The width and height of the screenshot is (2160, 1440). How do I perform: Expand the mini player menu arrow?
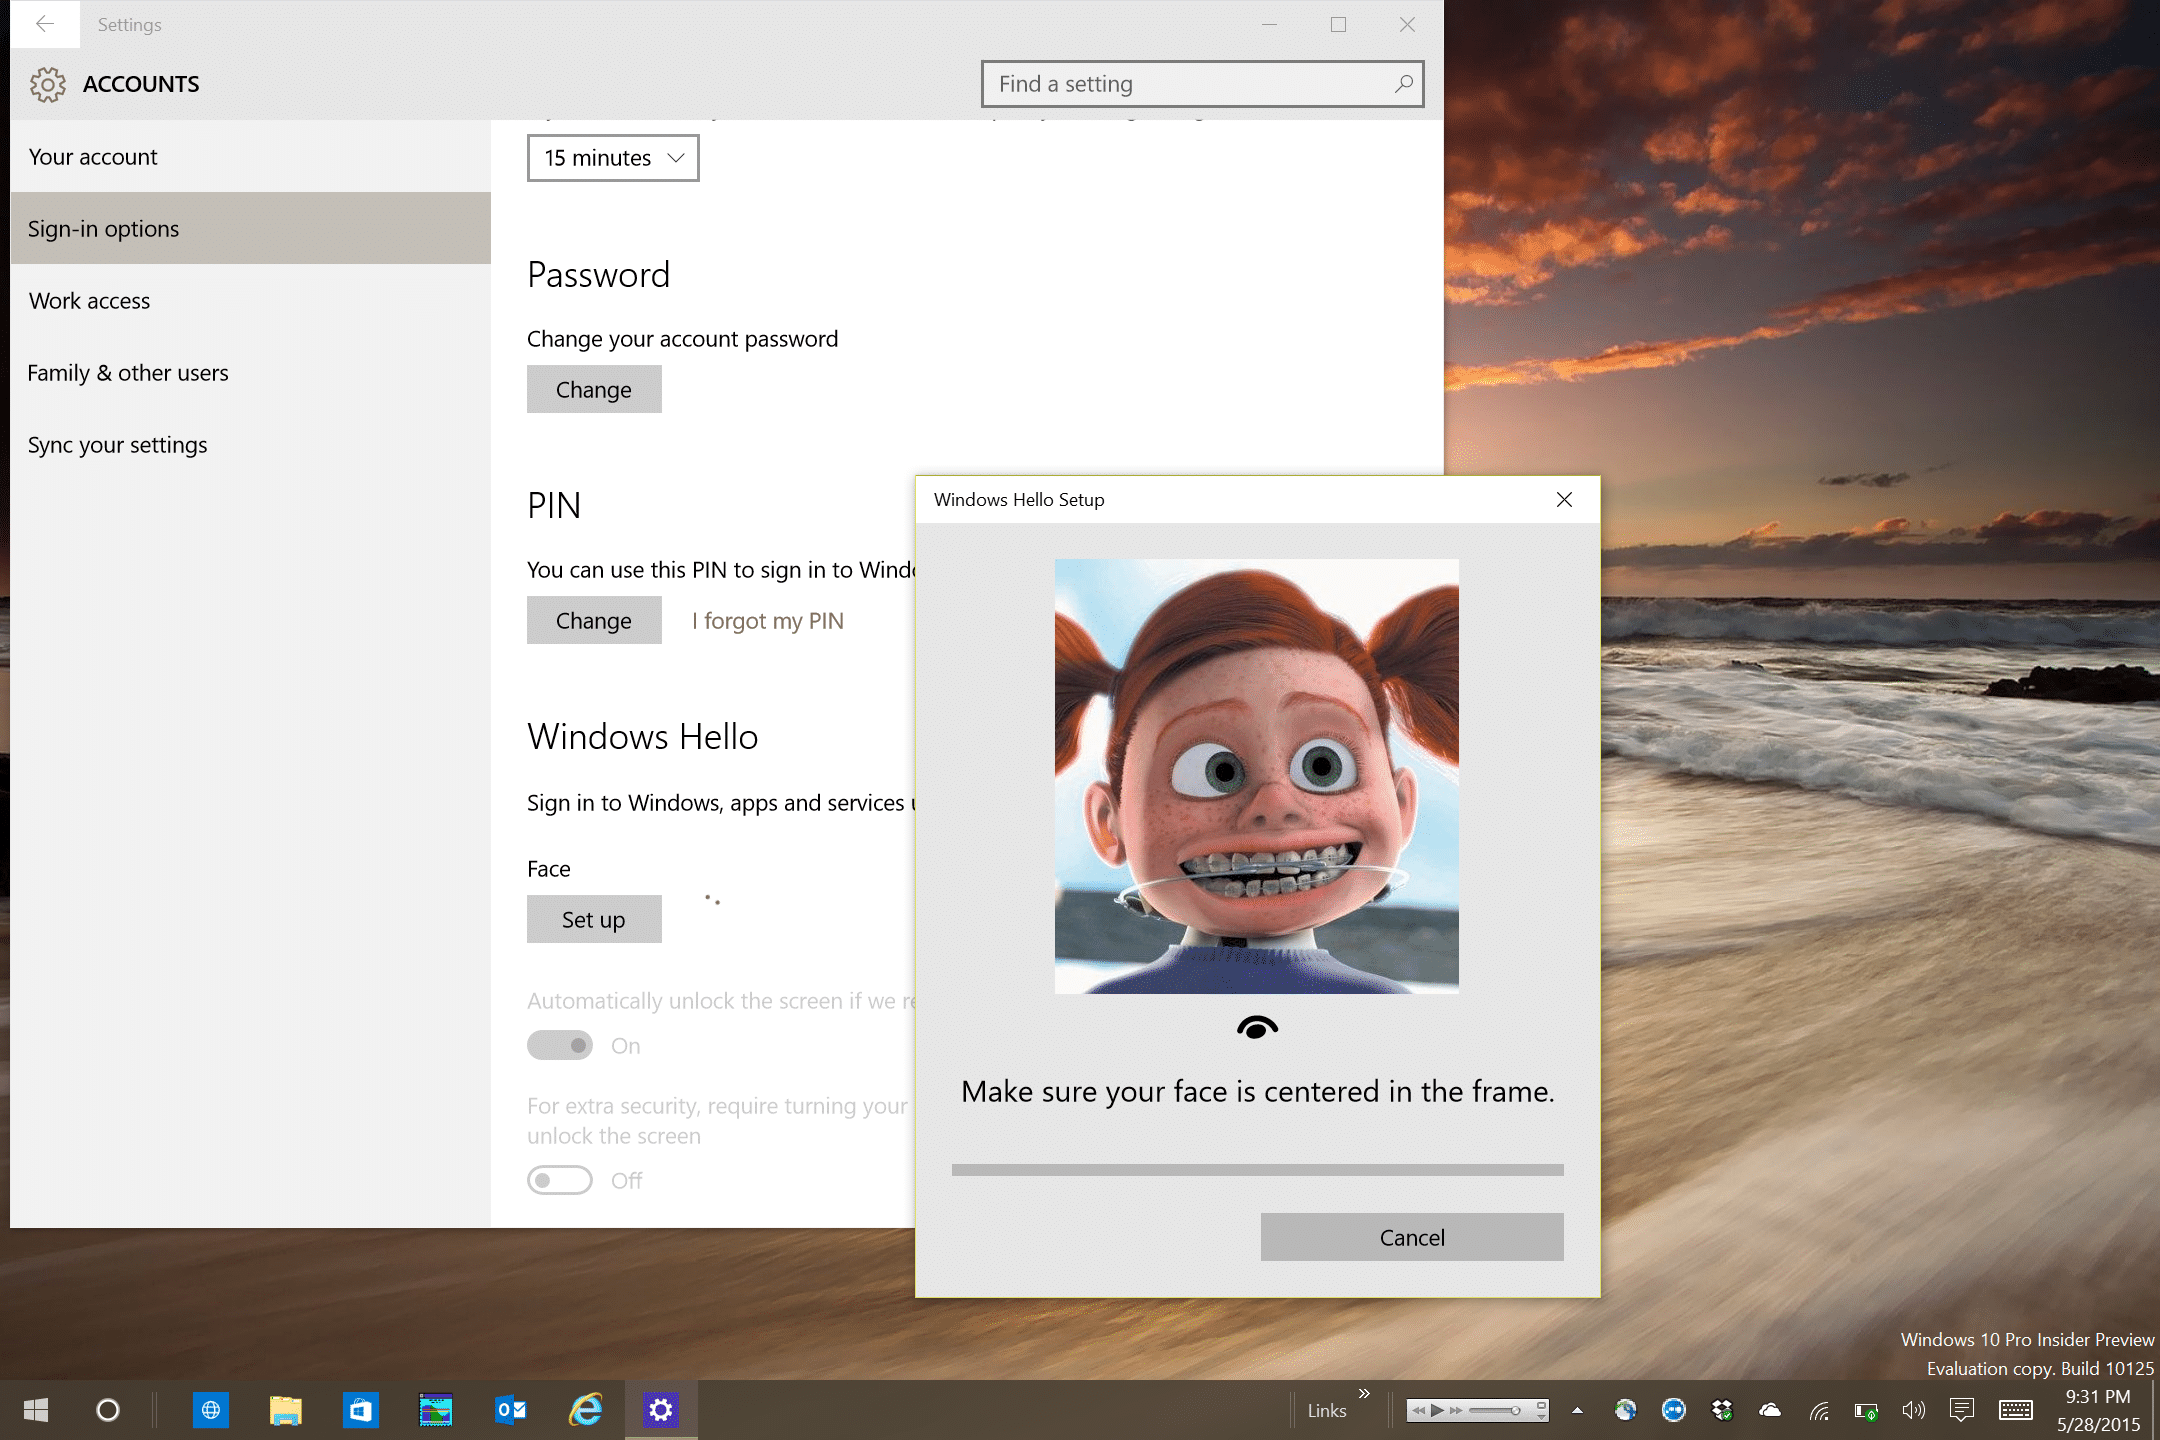click(1542, 1416)
